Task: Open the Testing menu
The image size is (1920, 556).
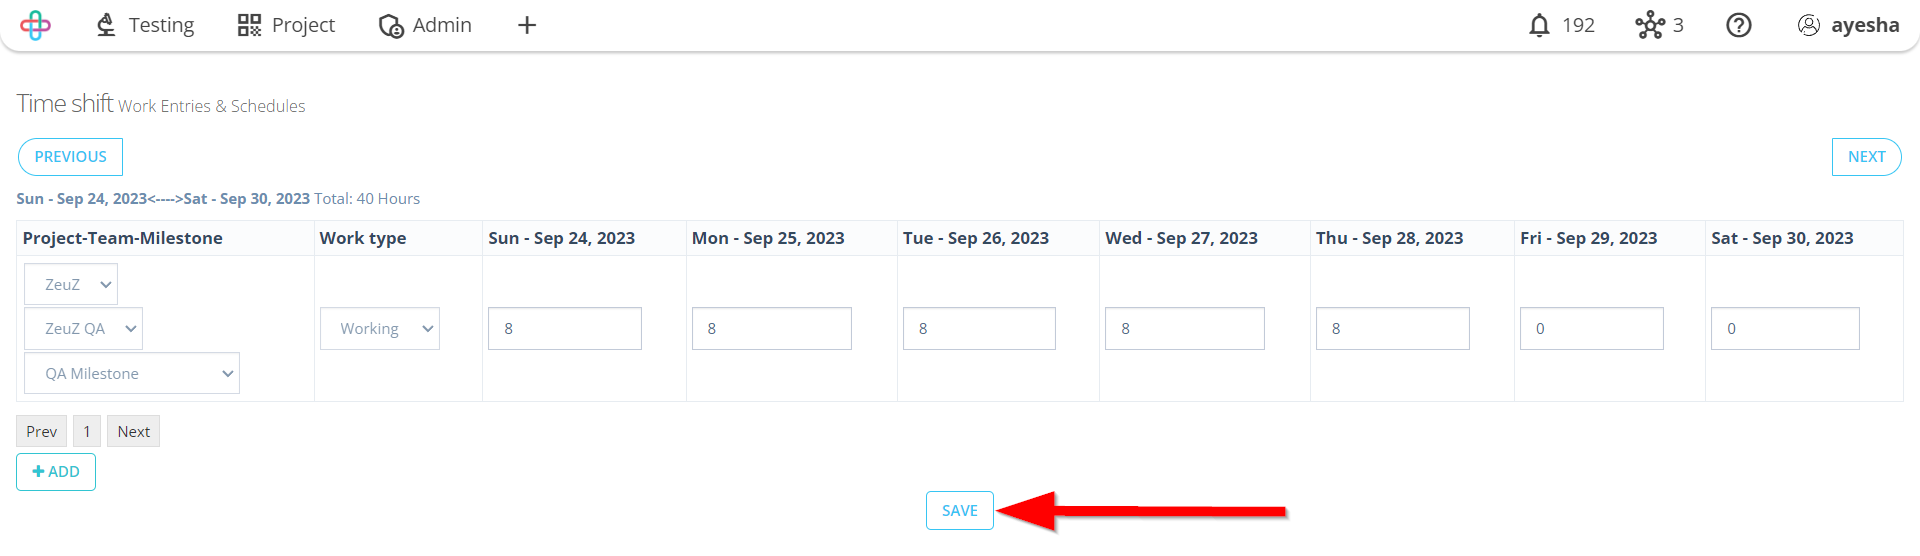Action: (x=145, y=25)
